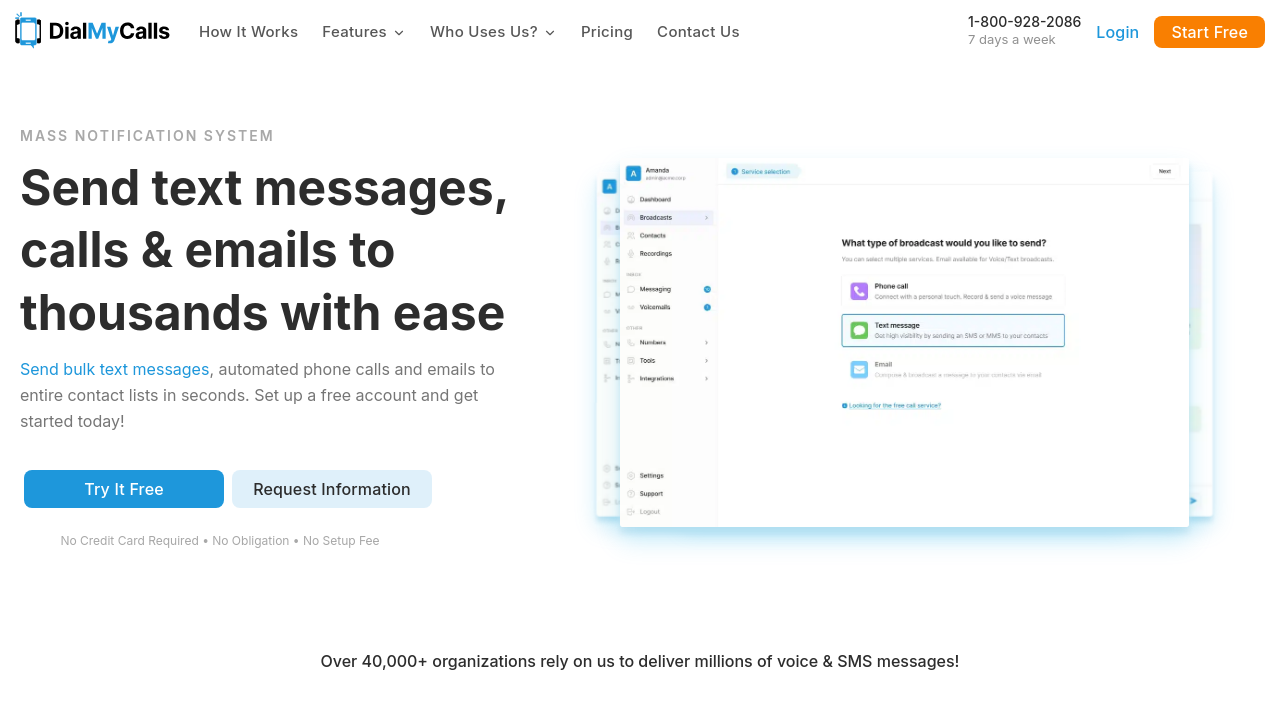Click the Amanda avatar icon in mockup

pos(633,173)
